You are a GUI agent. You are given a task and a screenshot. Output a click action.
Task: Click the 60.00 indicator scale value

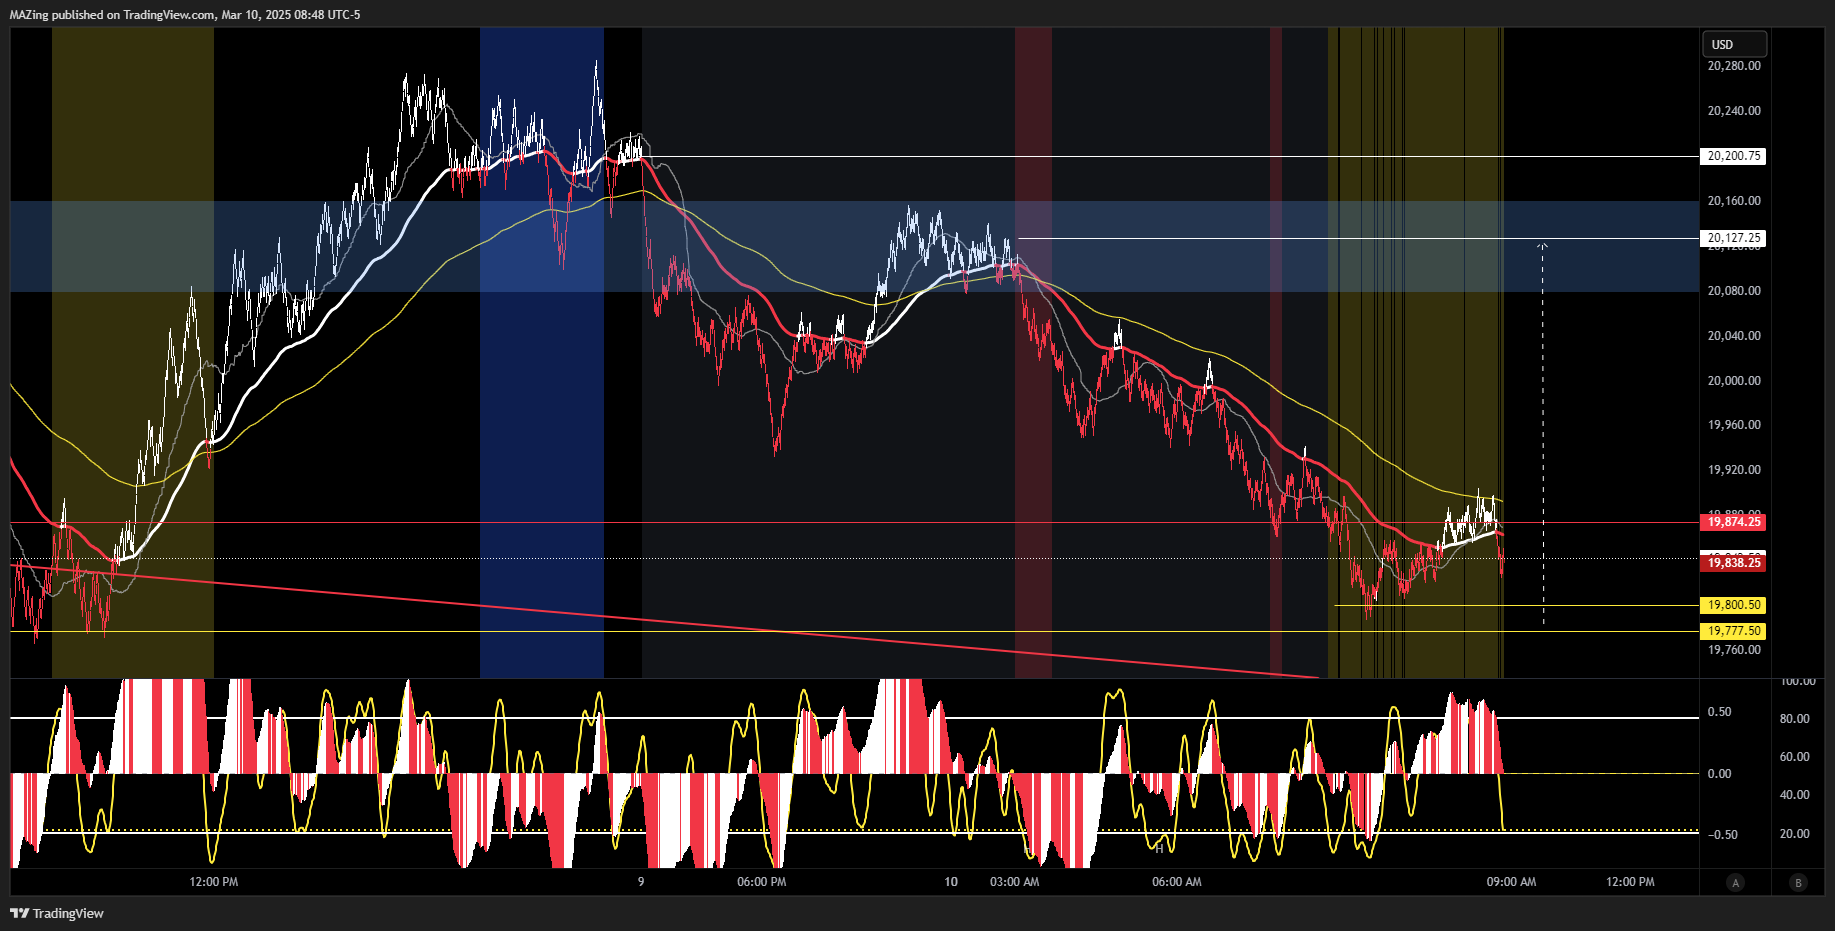(x=1794, y=757)
